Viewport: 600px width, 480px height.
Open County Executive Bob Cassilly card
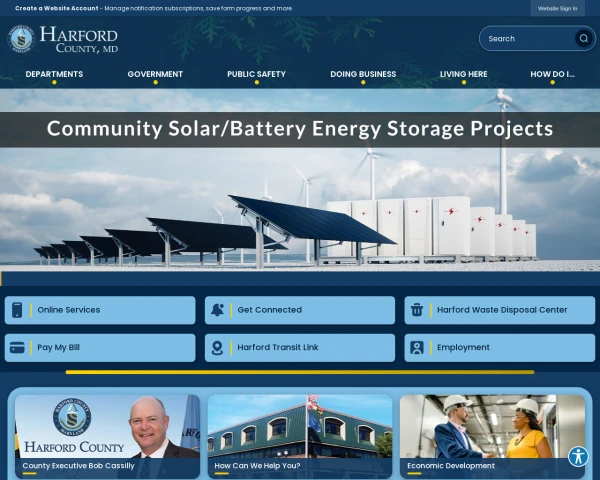pyautogui.click(x=107, y=436)
